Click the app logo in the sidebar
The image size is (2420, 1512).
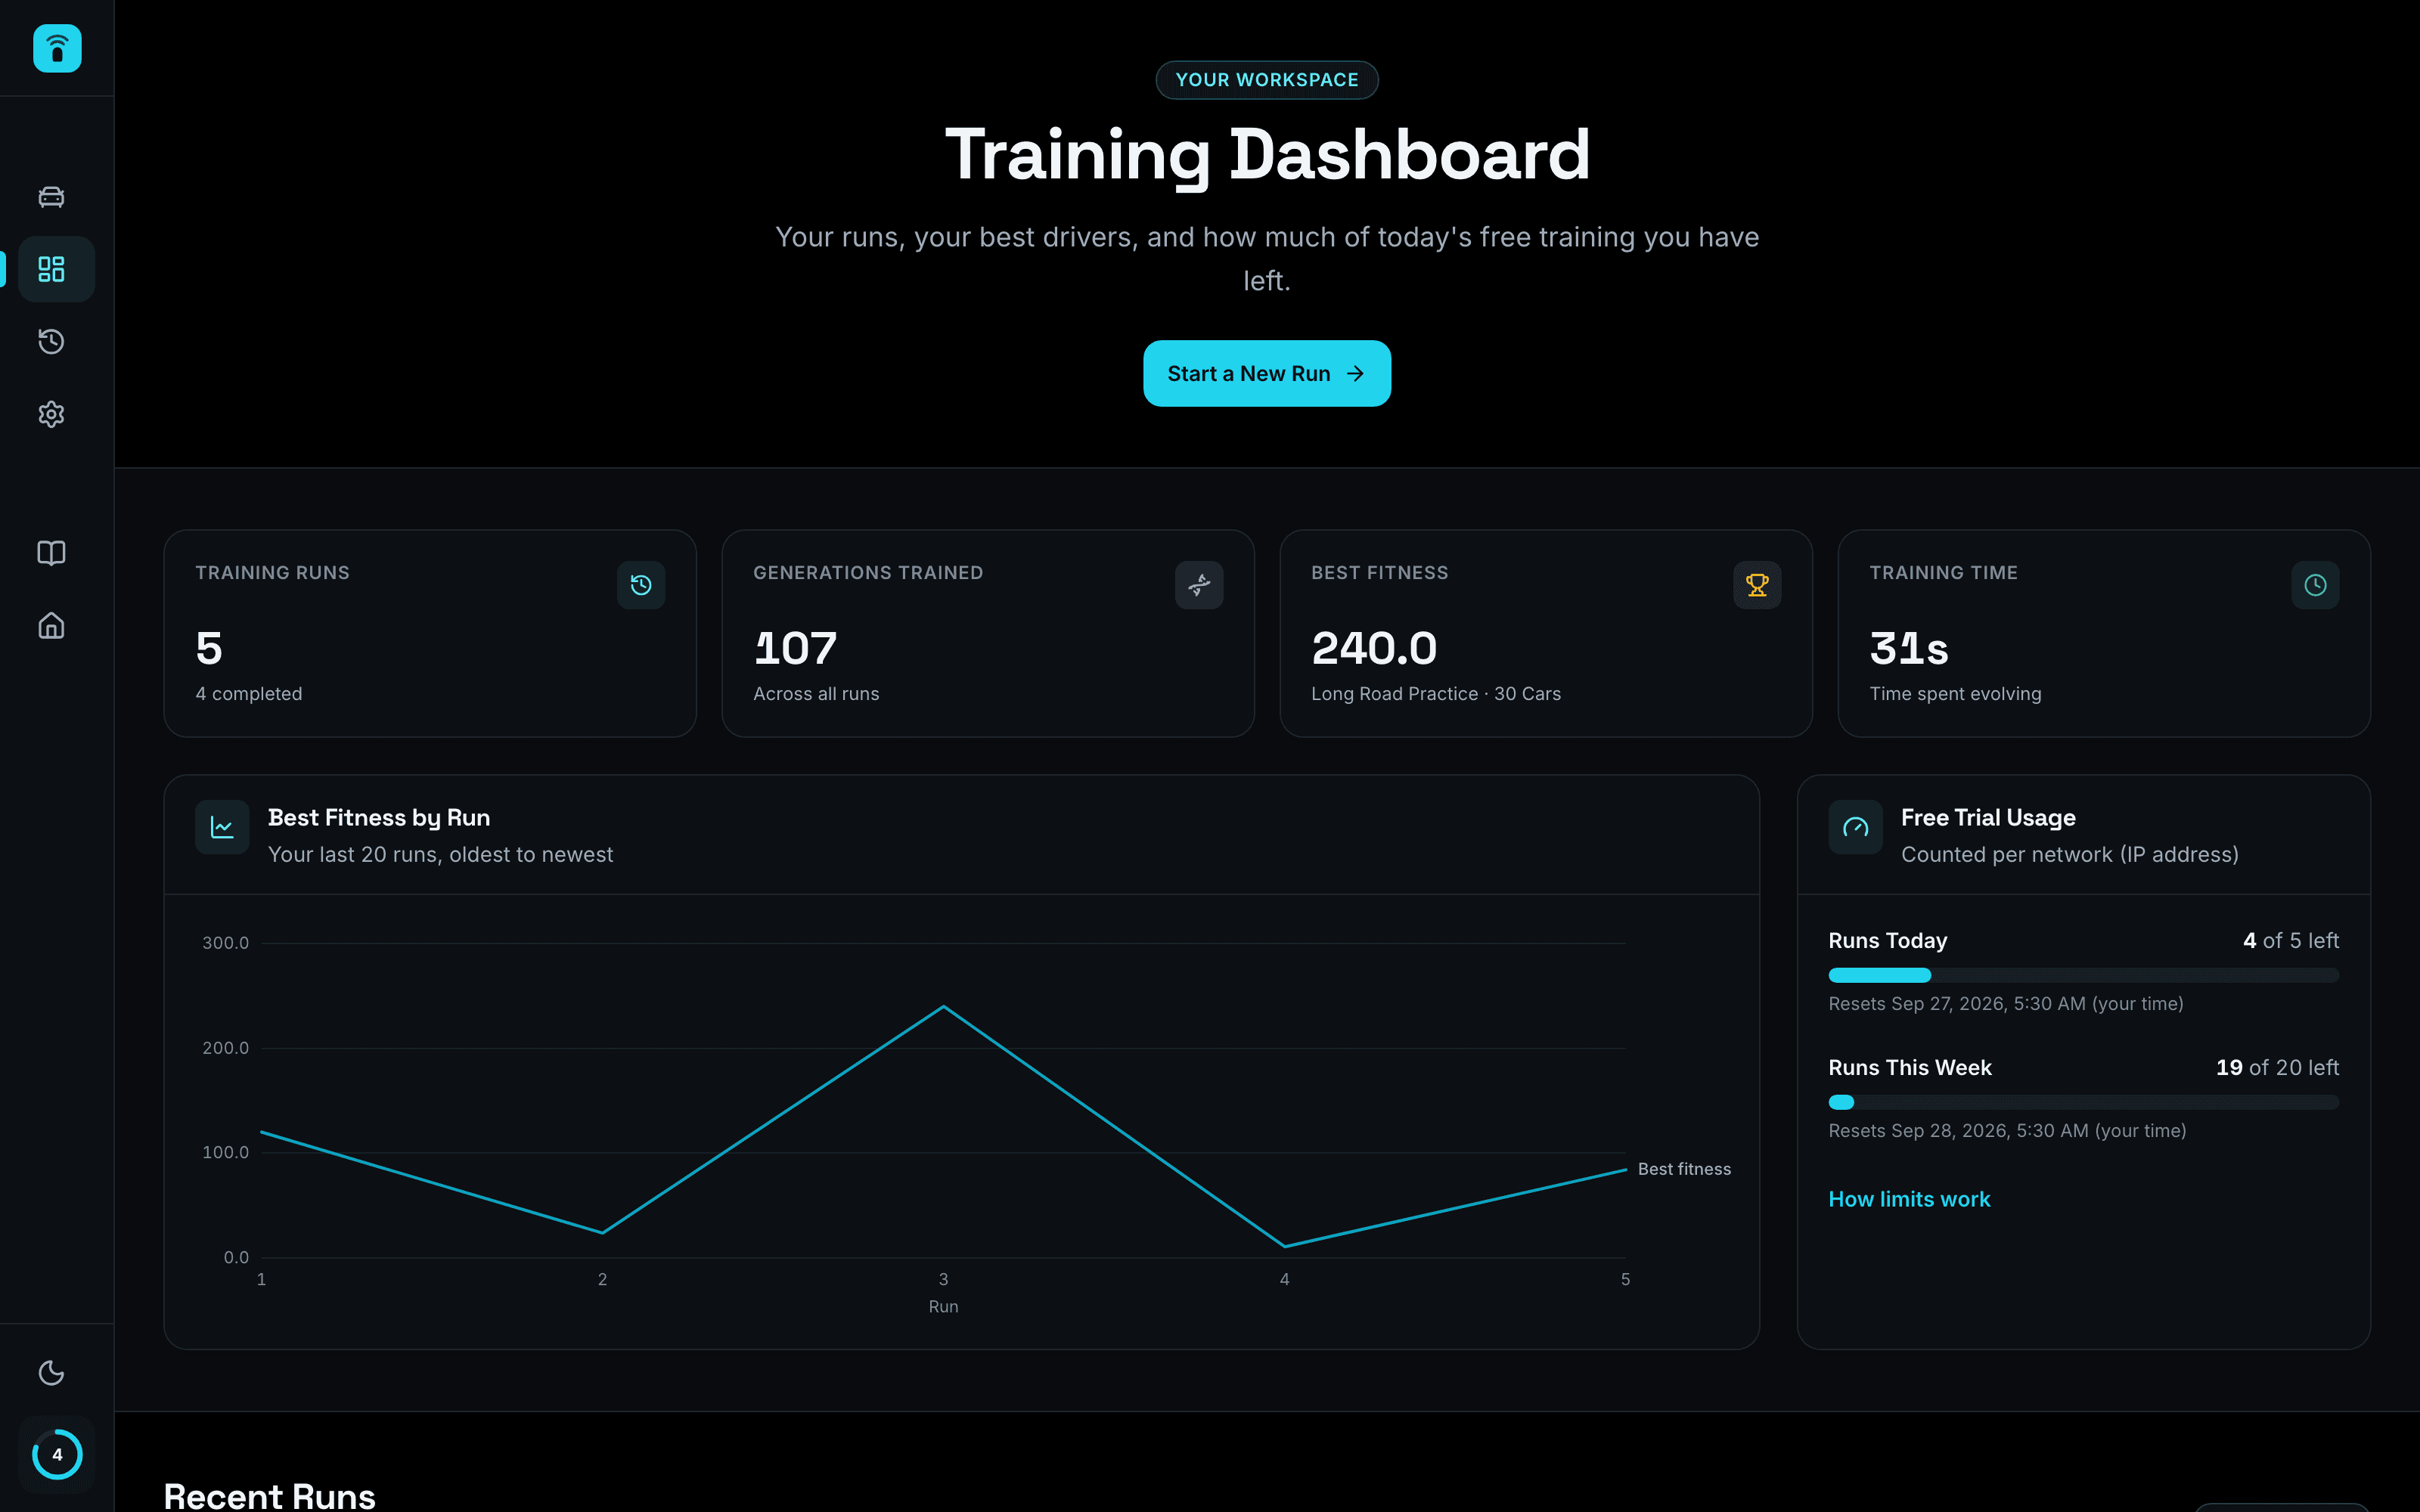click(57, 48)
